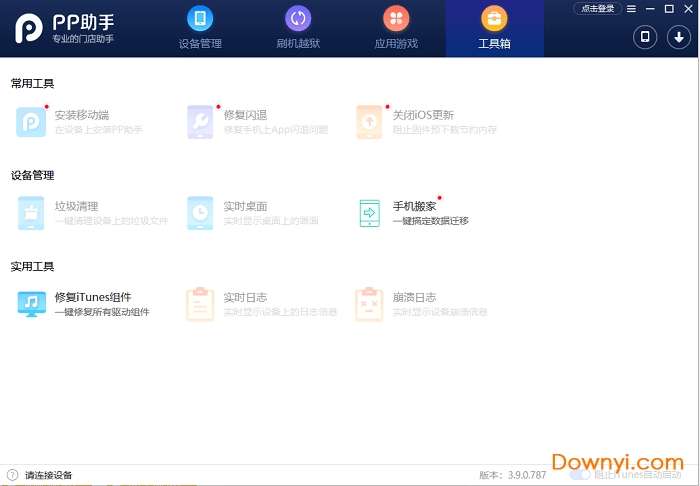Click the 请连接设备 status text
Viewport: 700px width, 486px height.
(48, 475)
